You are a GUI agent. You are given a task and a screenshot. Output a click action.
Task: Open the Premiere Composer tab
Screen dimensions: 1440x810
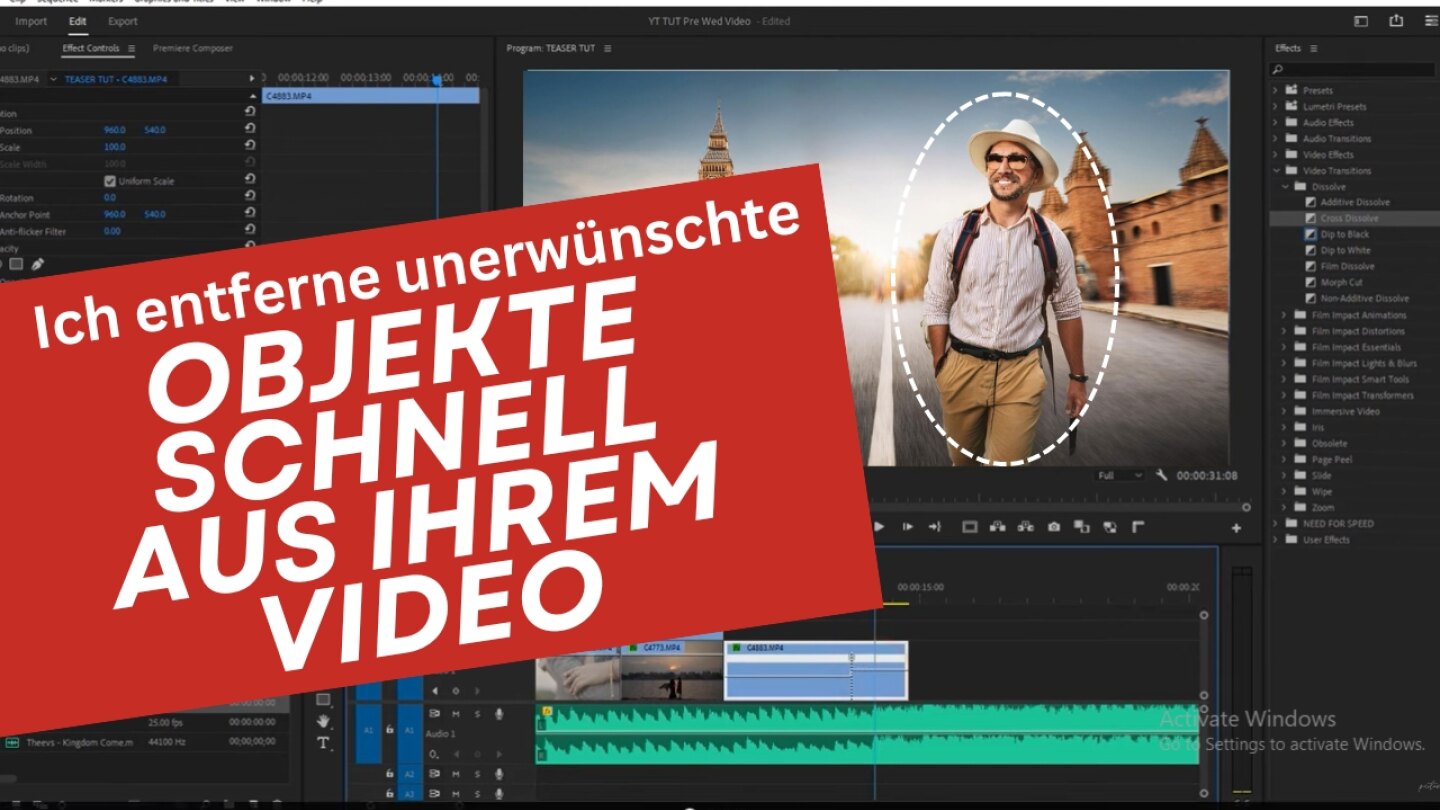pos(193,48)
